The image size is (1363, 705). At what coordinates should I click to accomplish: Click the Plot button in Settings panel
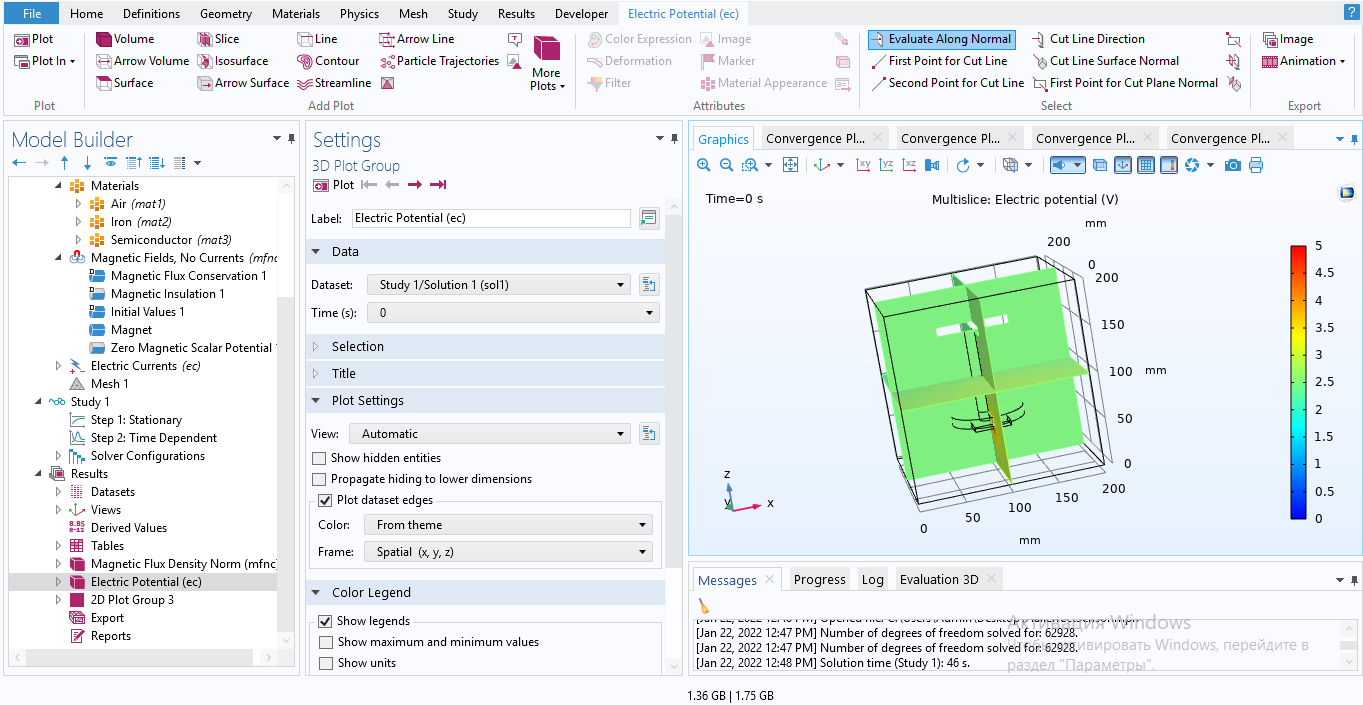tap(334, 185)
